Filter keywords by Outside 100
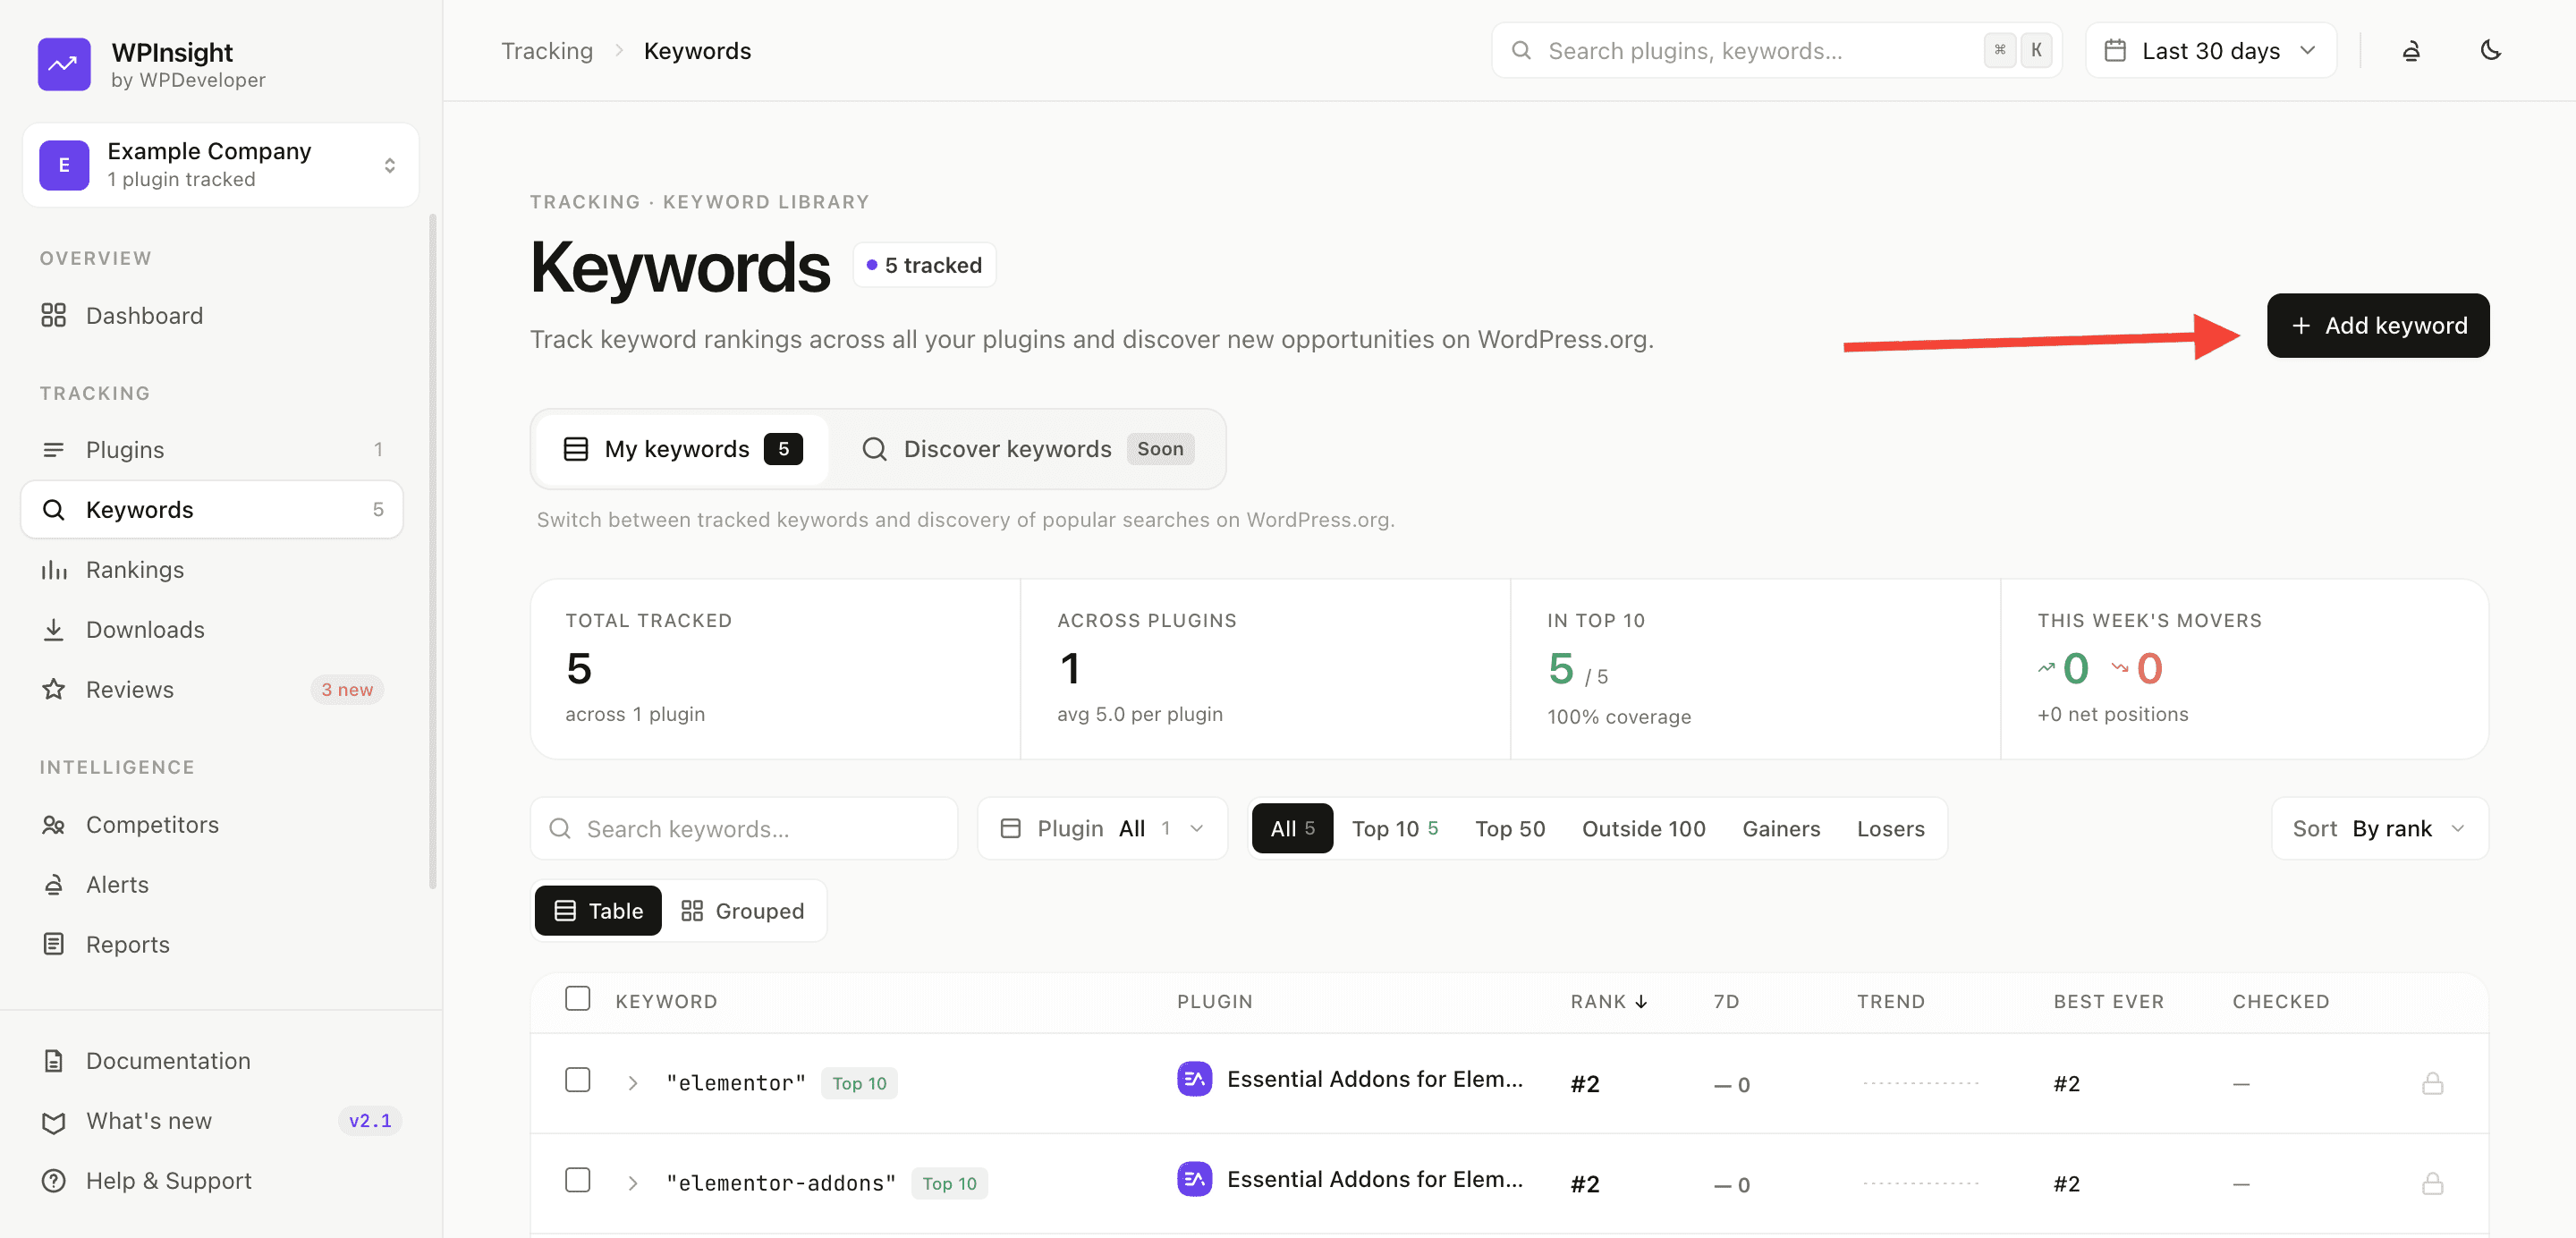This screenshot has height=1238, width=2576. tap(1643, 829)
